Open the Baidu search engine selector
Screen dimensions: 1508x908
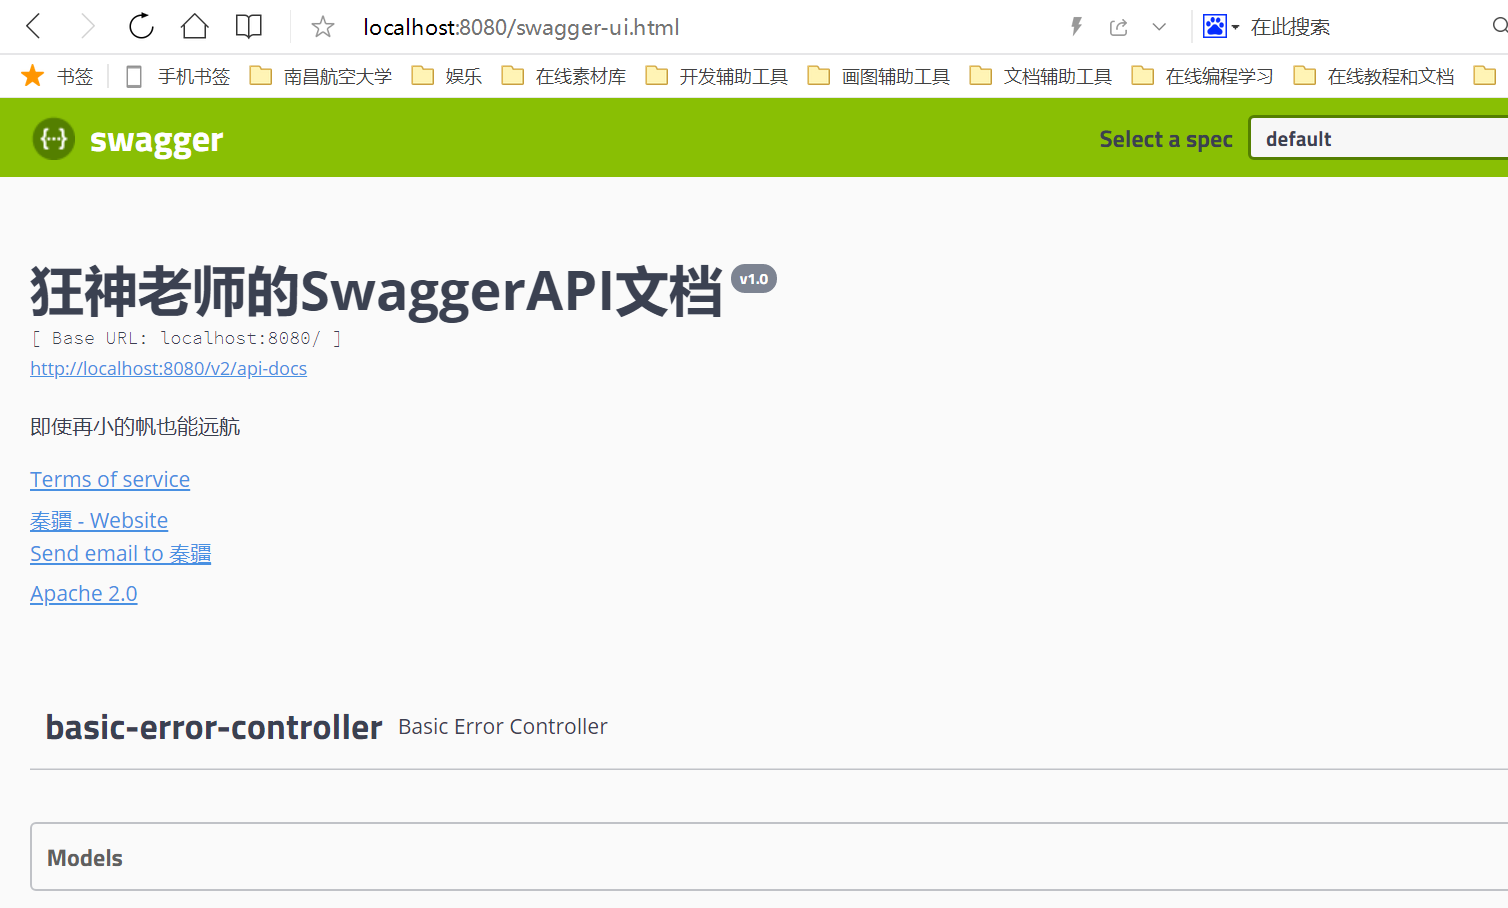pyautogui.click(x=1220, y=27)
